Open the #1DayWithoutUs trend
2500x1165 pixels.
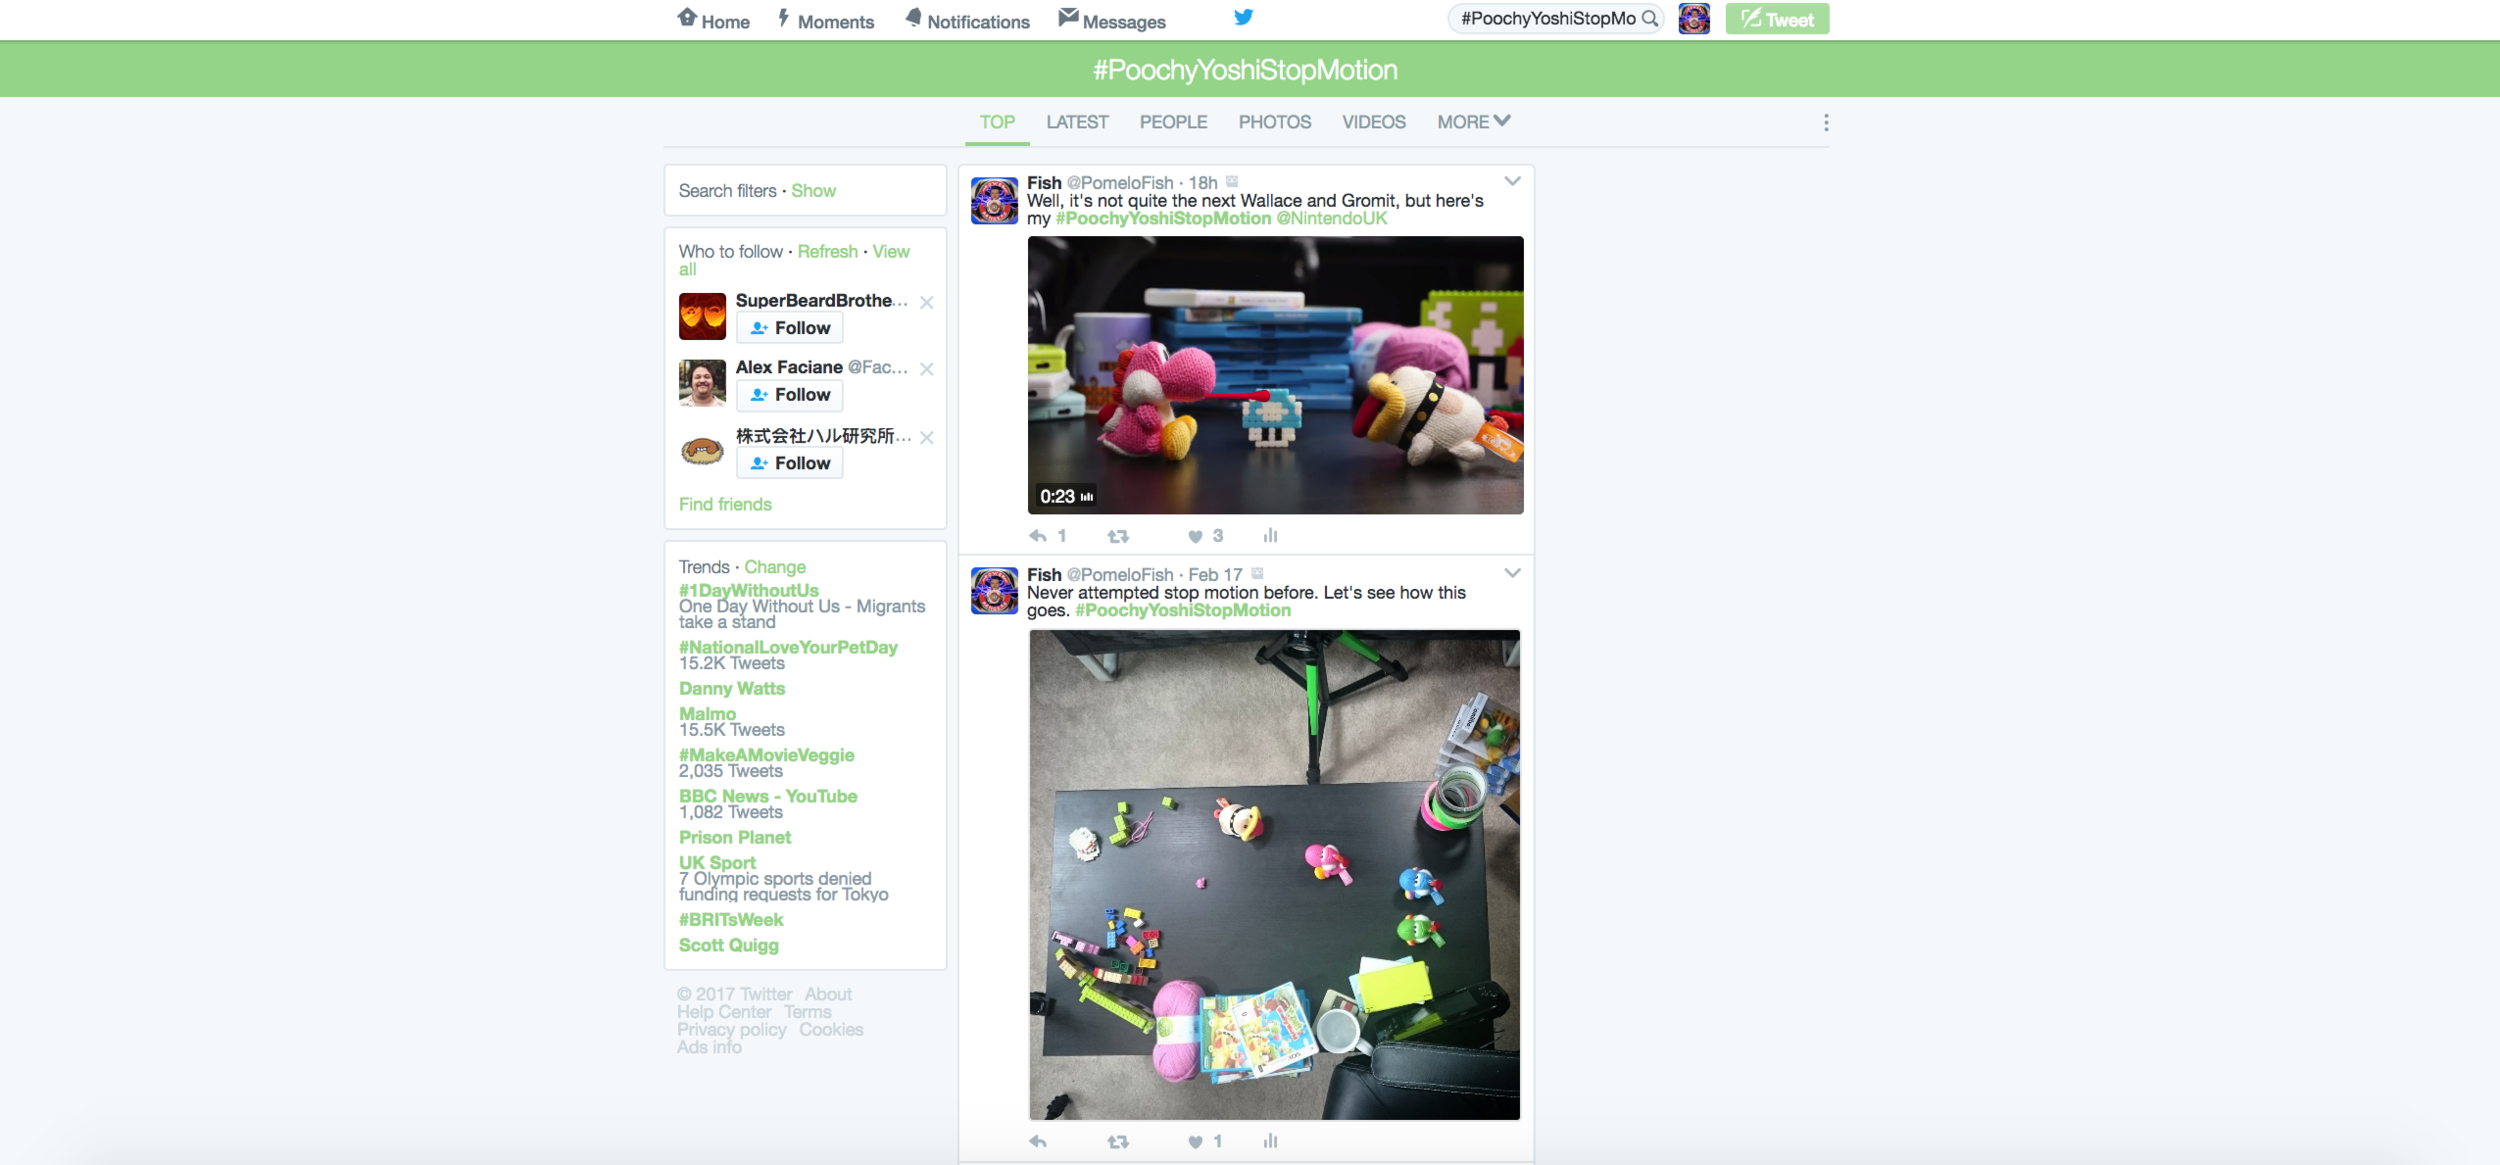(748, 591)
